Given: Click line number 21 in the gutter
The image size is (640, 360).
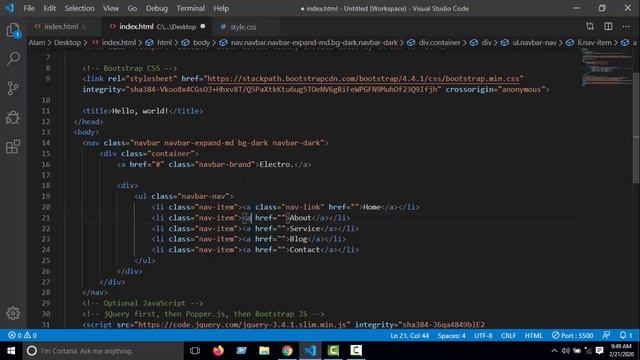Looking at the screenshot, I should 46,218.
